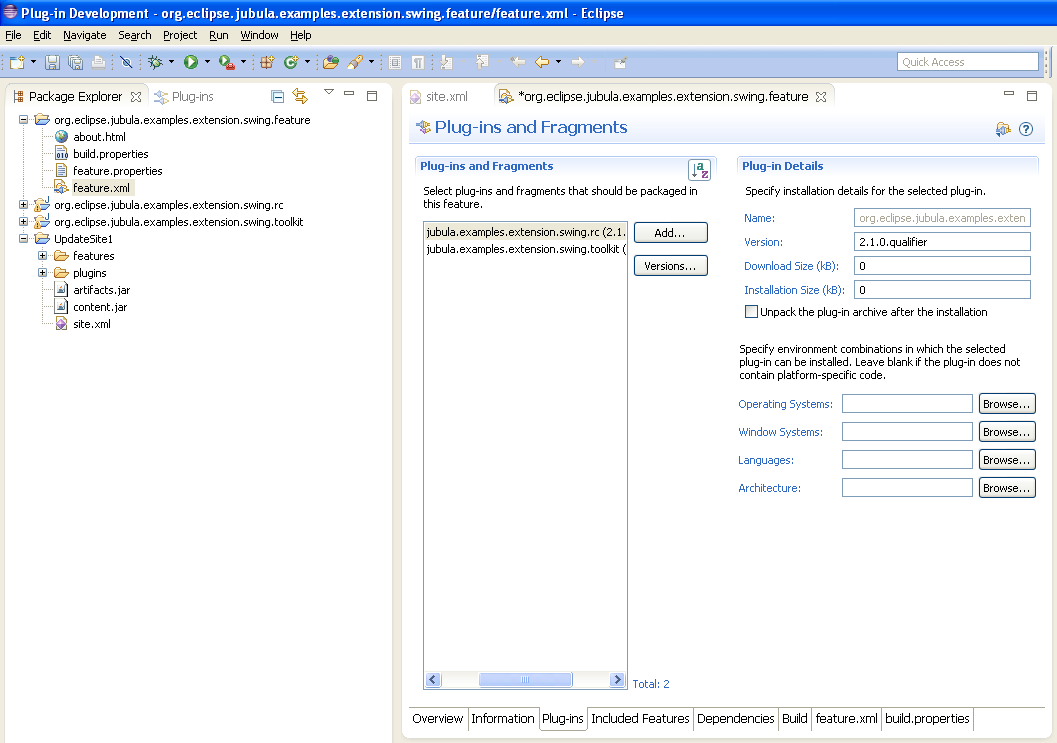
Task: Switch to the Included Features tab
Action: point(640,718)
